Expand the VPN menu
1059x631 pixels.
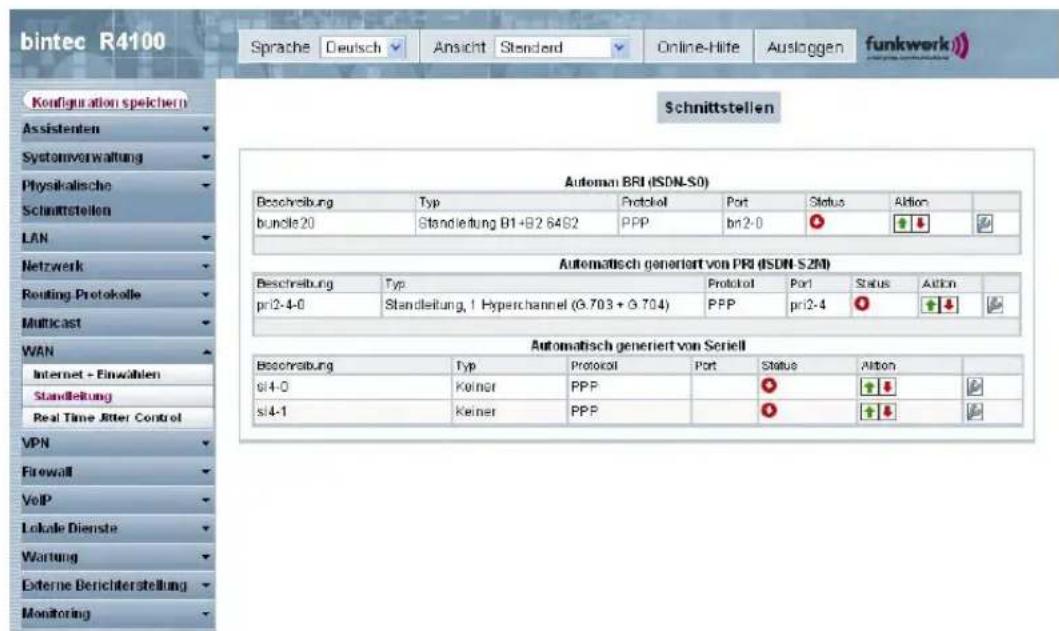117,443
